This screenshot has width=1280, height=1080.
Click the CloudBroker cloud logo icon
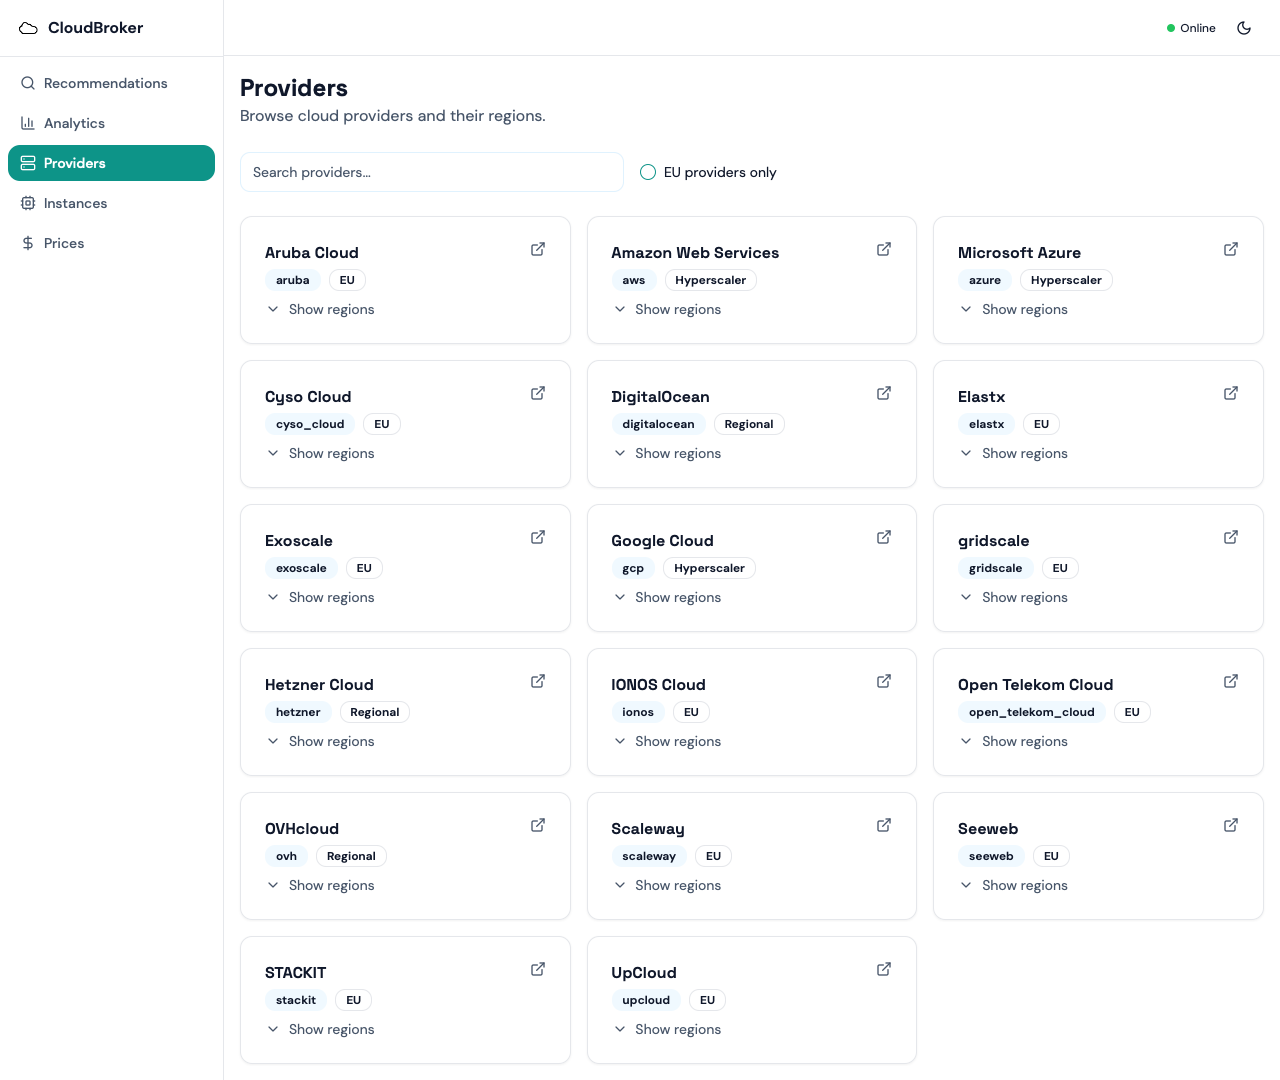click(28, 28)
